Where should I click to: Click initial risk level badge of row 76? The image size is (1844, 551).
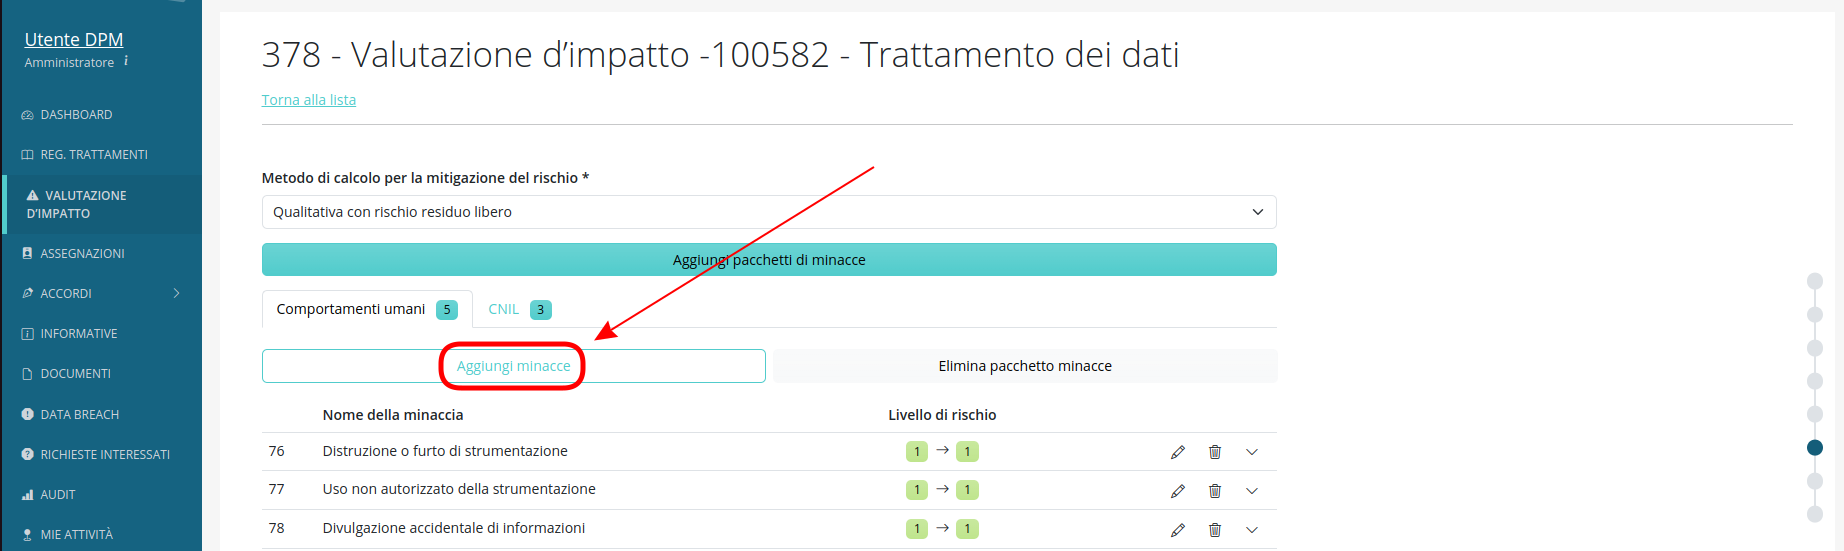(917, 452)
